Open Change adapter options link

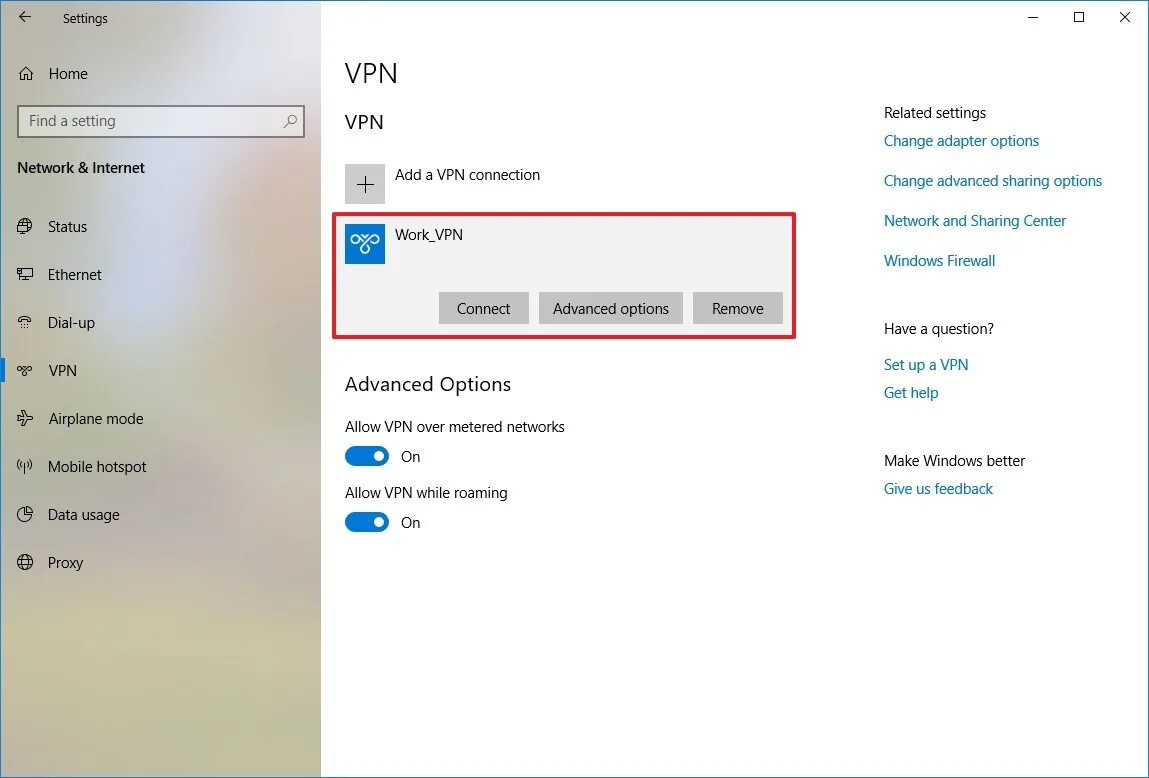(961, 141)
